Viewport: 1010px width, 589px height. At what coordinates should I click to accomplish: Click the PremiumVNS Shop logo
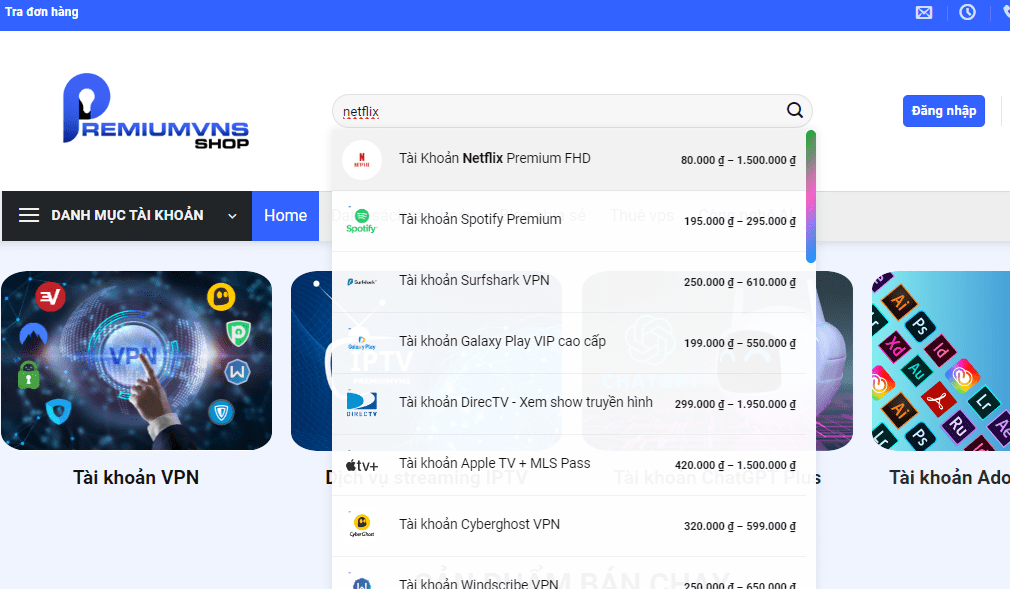[x=155, y=110]
